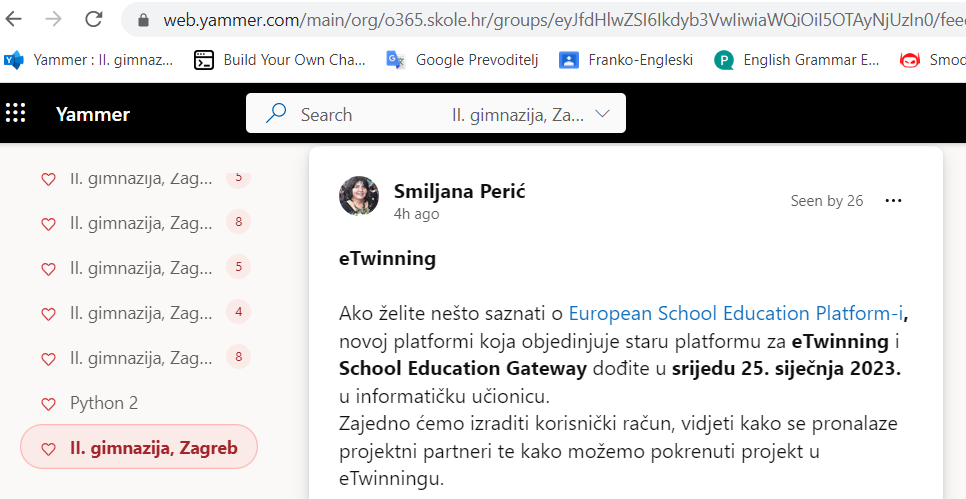Open Google Prevoditelj bookmark
The image size is (966, 499).
click(x=462, y=60)
